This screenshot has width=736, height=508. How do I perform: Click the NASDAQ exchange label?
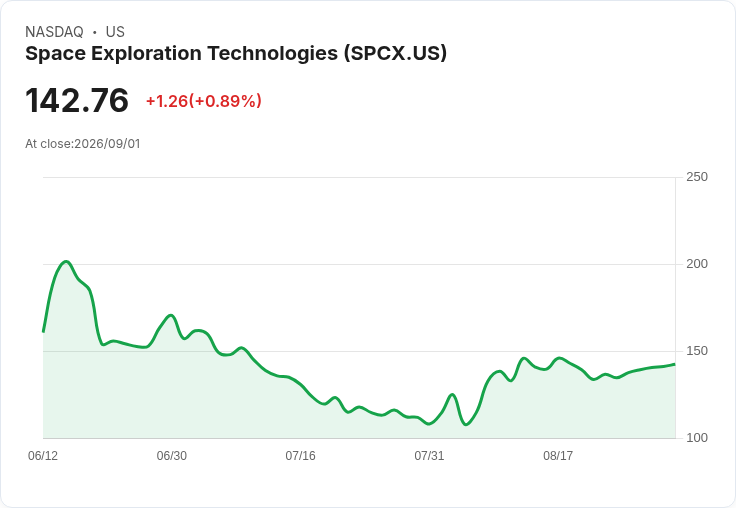pos(54,32)
